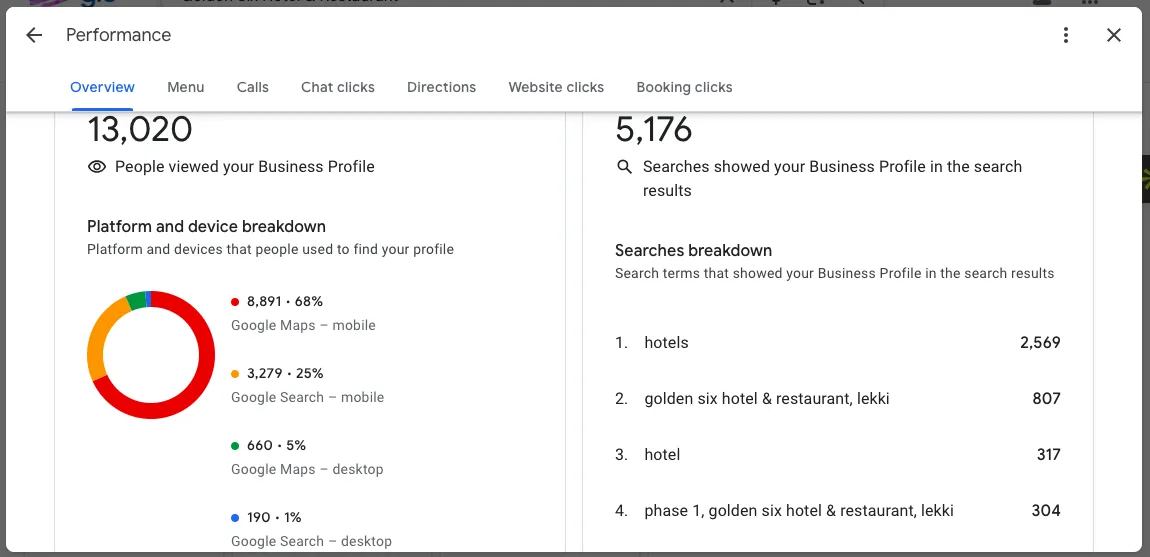Select the 'golden six hotel & restaurant, lekki' term
The image size is (1150, 557).
766,399
